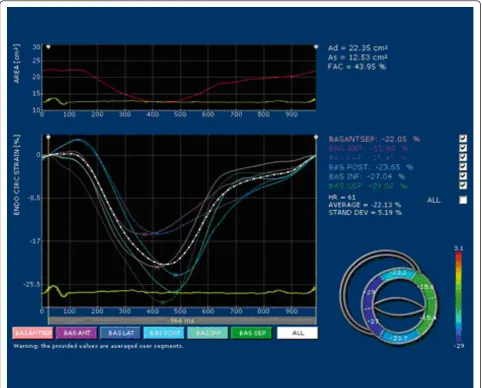
Task: Click the BAS INF: -27.04 % reading
Action: (x=367, y=176)
